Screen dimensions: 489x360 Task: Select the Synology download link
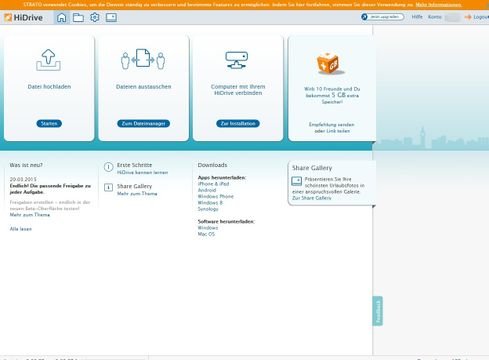pos(208,209)
